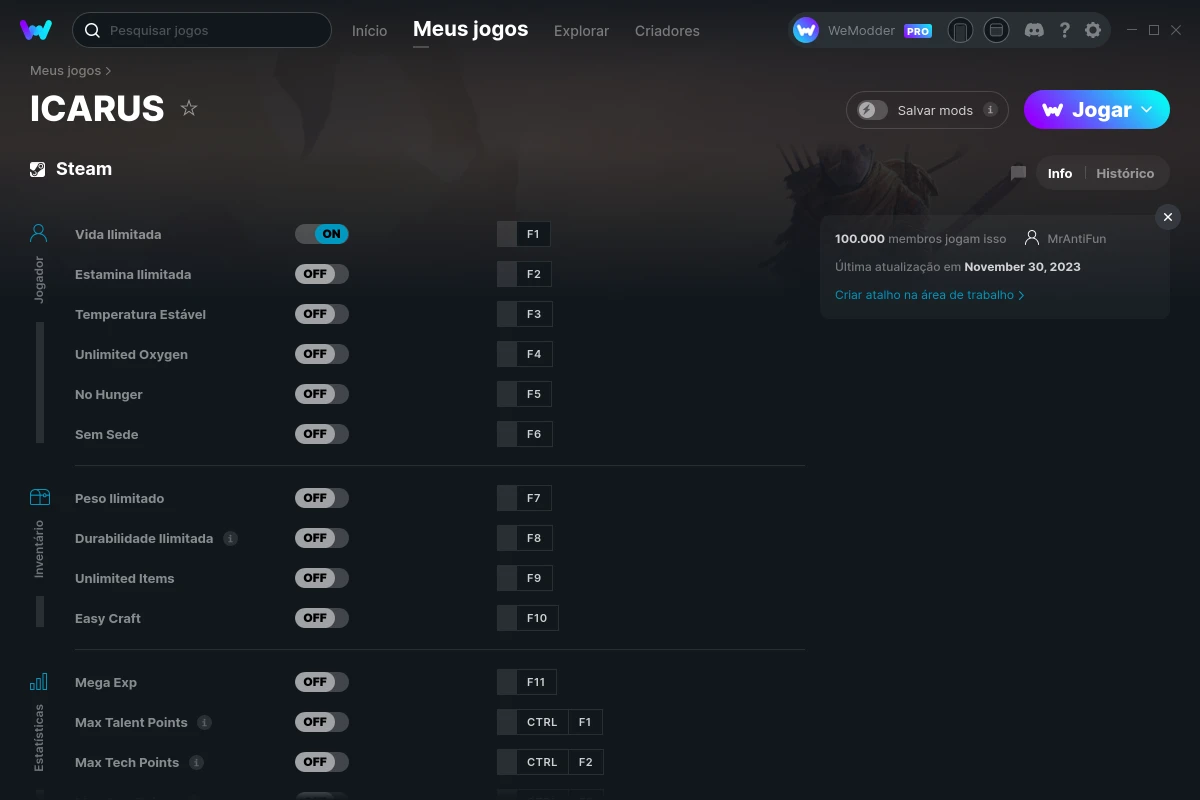The width and height of the screenshot is (1200, 800).
Task: Click the MrAntiFun author name
Action: (1077, 239)
